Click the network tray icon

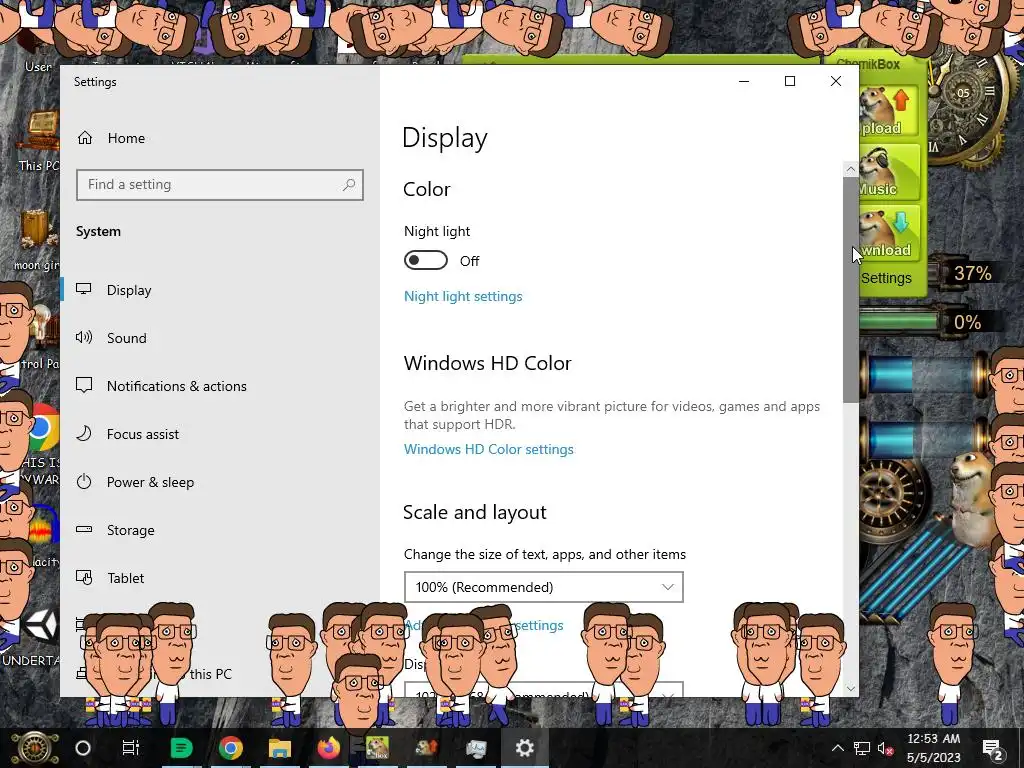coord(861,748)
